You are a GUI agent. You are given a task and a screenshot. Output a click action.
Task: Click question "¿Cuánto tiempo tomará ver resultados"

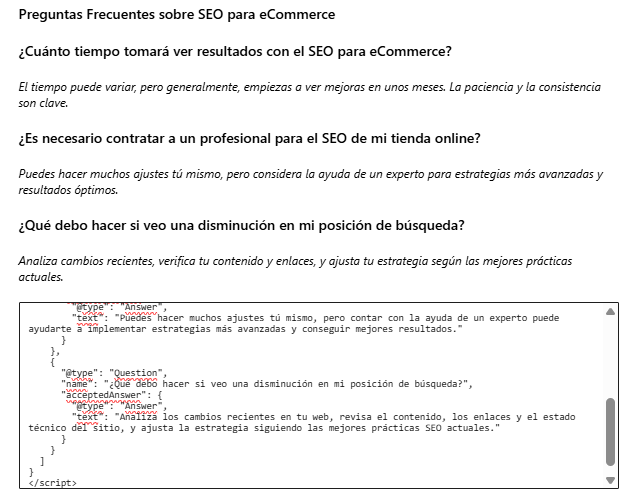[x=235, y=52]
